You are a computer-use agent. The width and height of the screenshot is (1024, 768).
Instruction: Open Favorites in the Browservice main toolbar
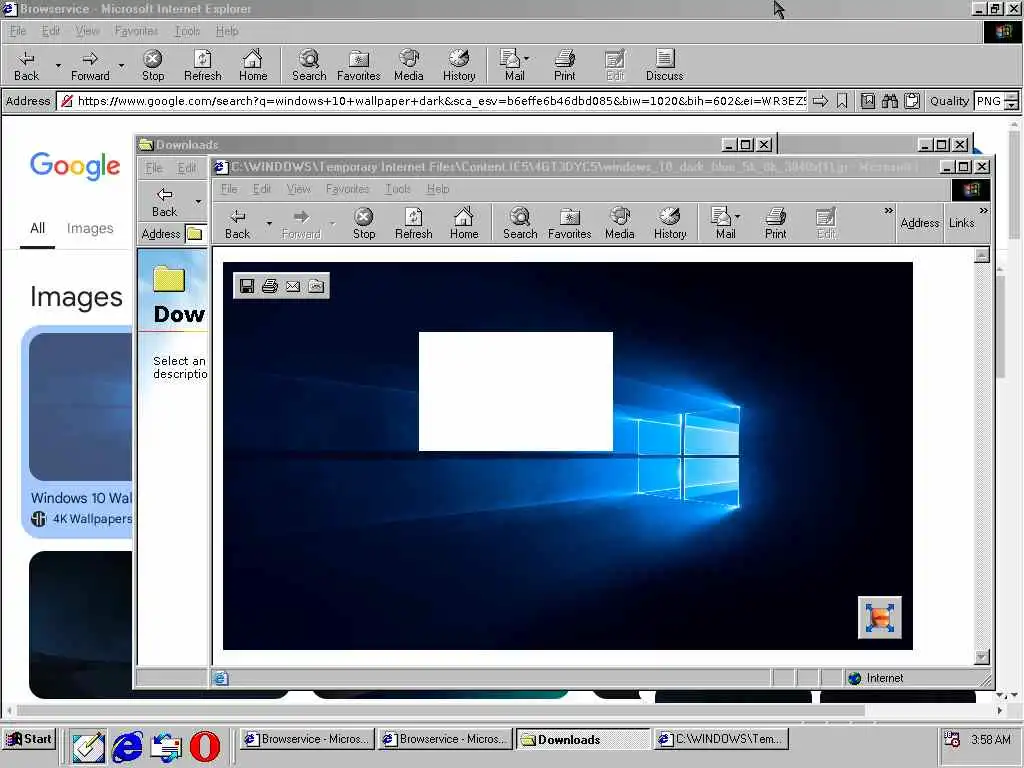(359, 66)
